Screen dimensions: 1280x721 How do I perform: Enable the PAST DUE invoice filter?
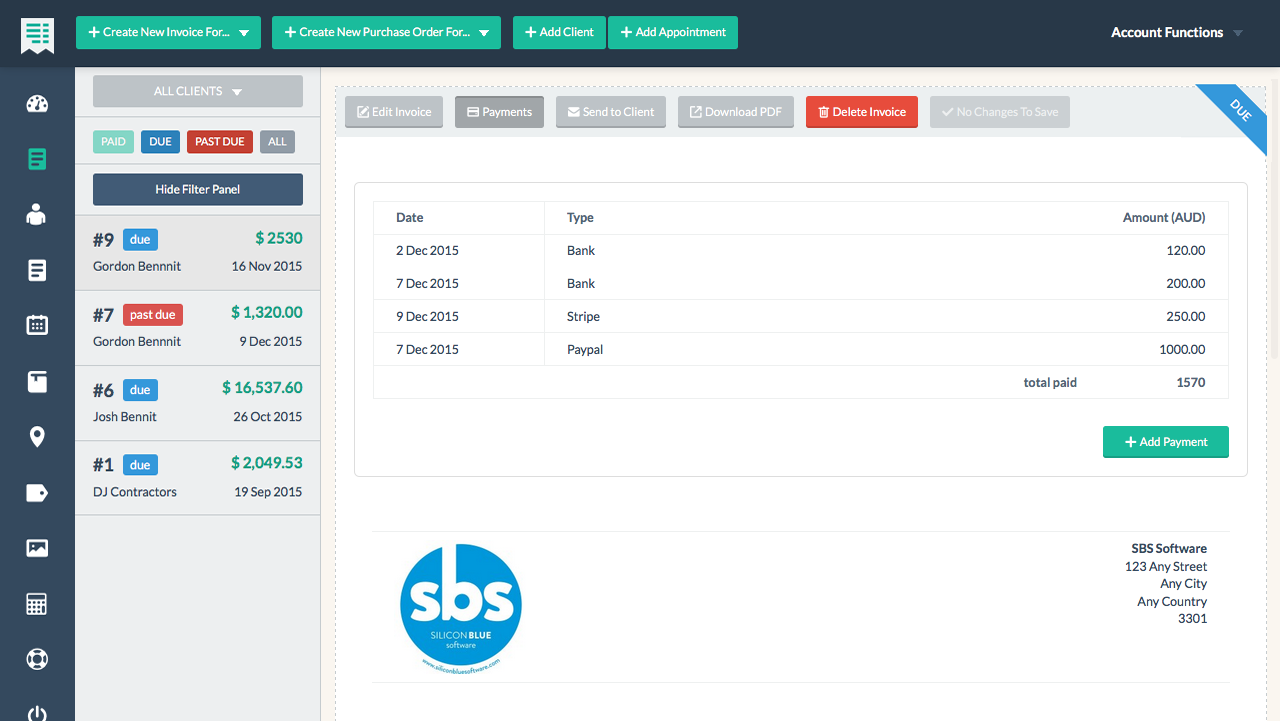pos(219,141)
